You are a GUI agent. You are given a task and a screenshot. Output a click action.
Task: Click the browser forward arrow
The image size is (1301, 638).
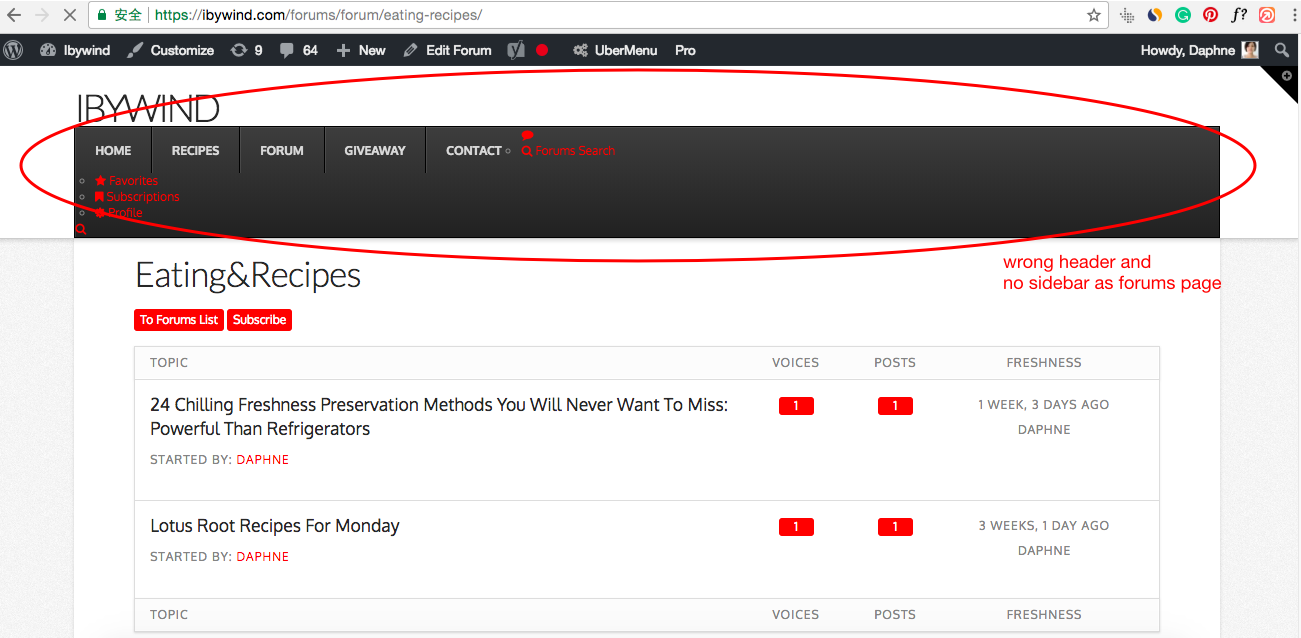pos(42,15)
